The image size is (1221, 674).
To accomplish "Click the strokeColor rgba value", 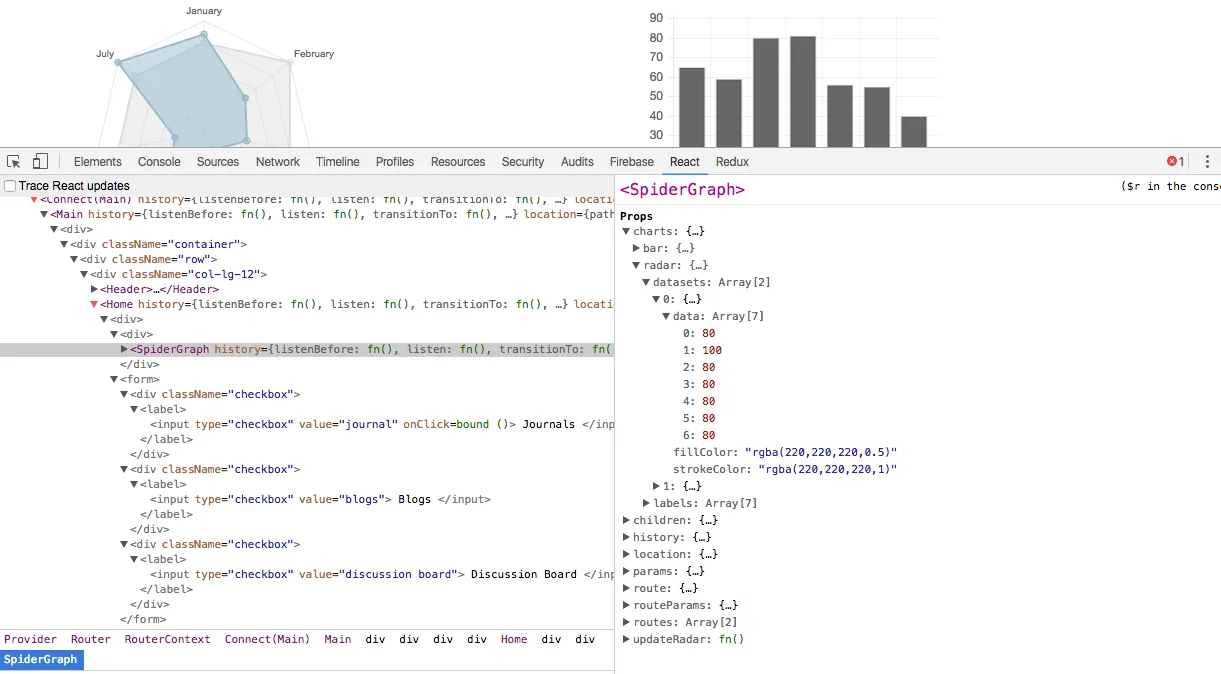I will tap(827, 469).
